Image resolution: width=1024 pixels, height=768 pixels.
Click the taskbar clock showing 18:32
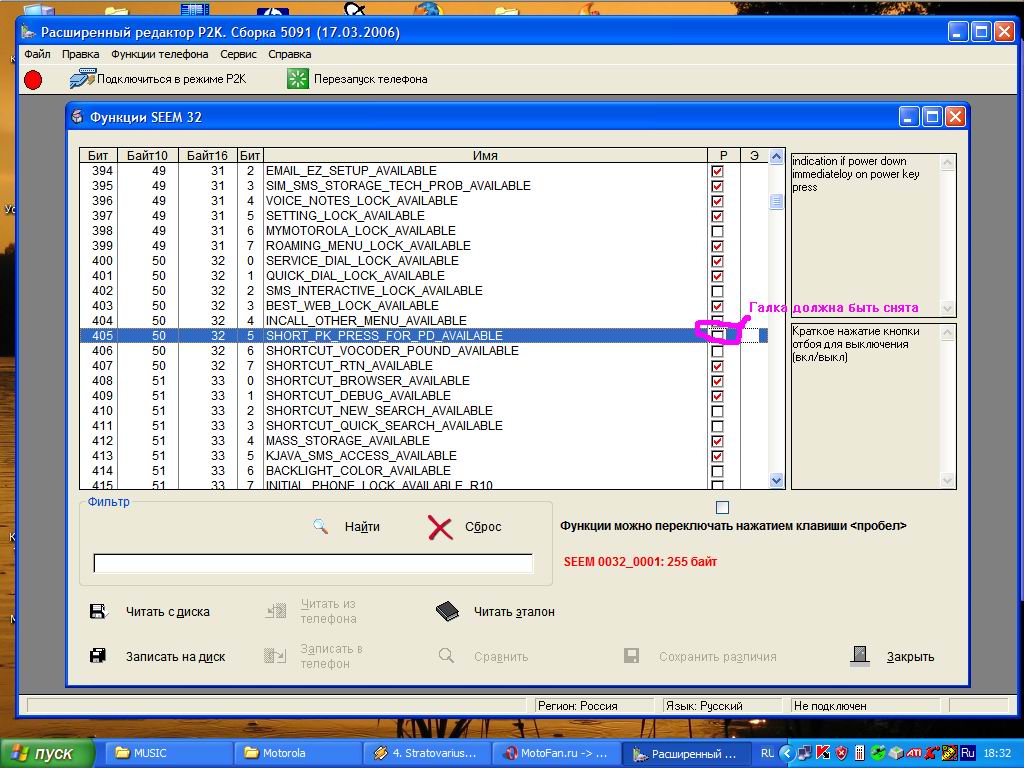pyautogui.click(x=997, y=753)
